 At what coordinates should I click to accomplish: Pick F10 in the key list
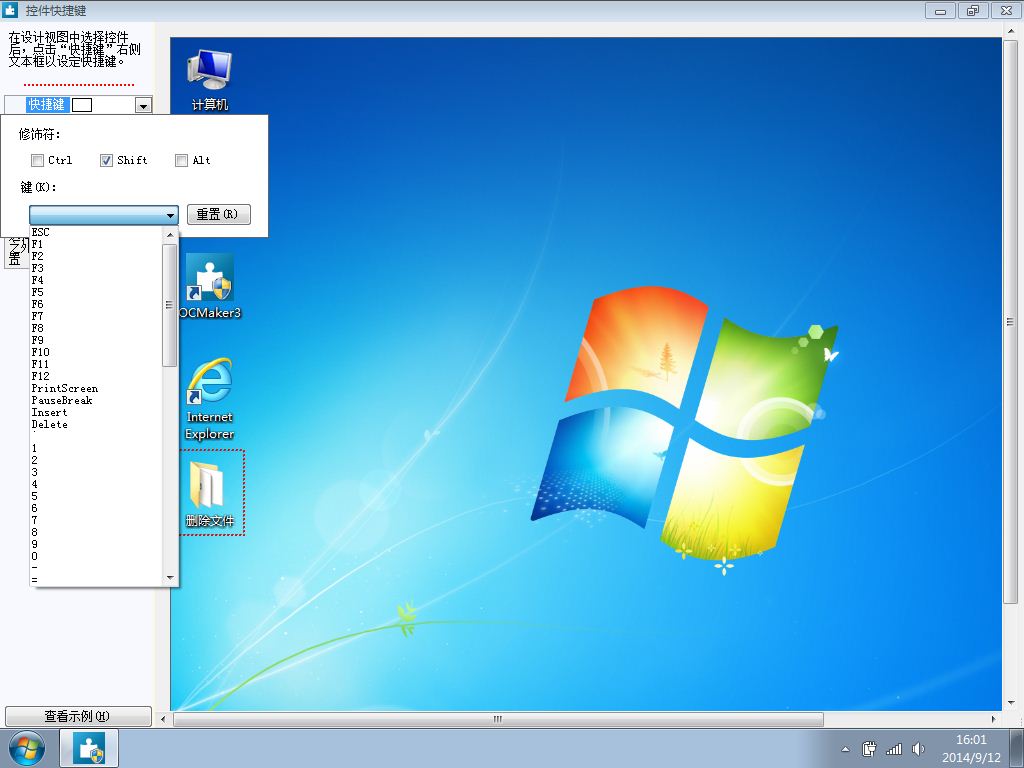(95, 352)
